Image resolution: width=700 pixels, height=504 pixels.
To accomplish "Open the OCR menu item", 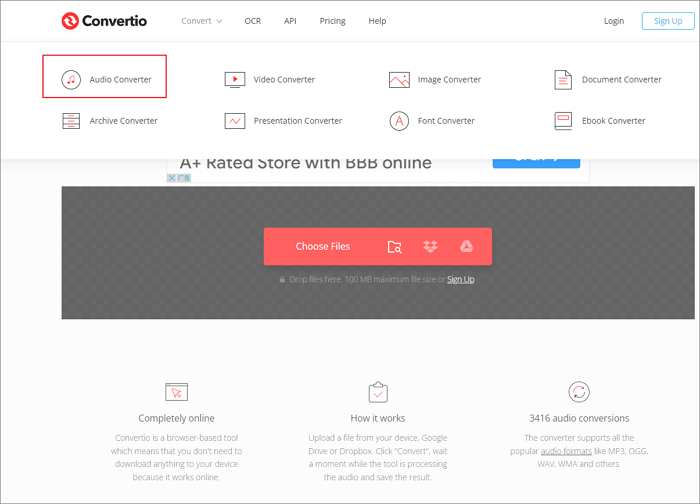I will (253, 21).
